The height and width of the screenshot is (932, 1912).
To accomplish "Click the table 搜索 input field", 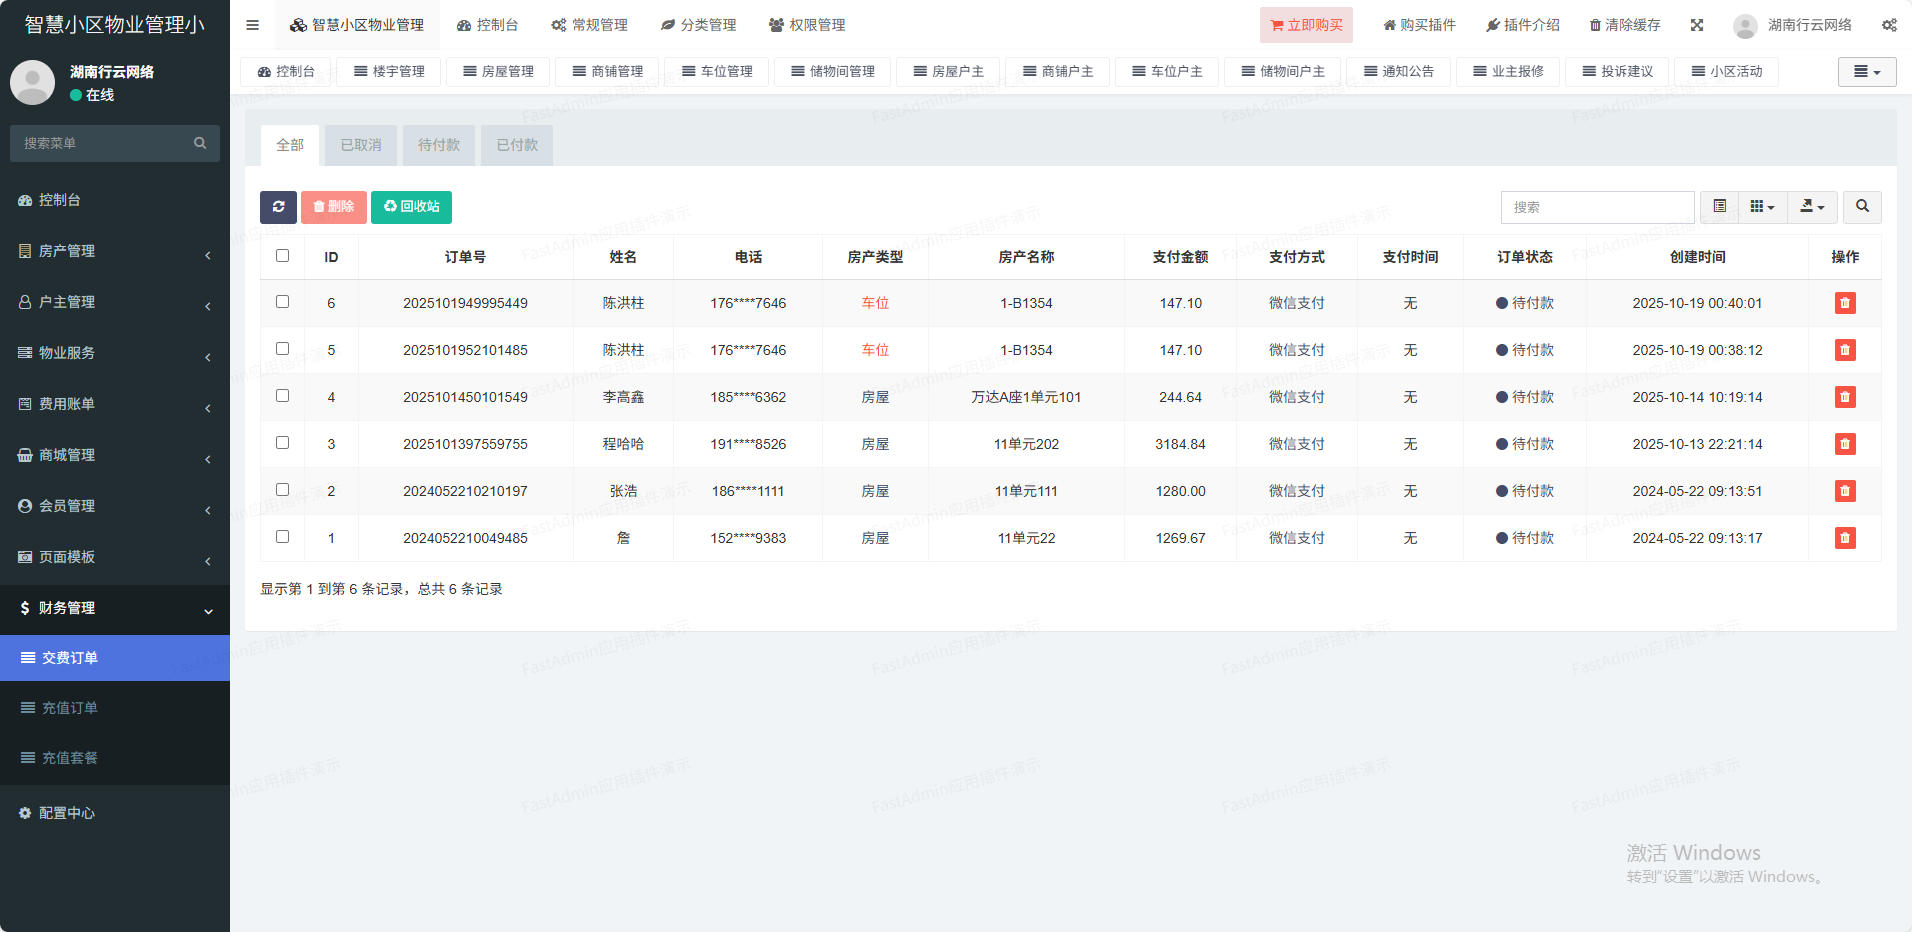I will 1597,207.
